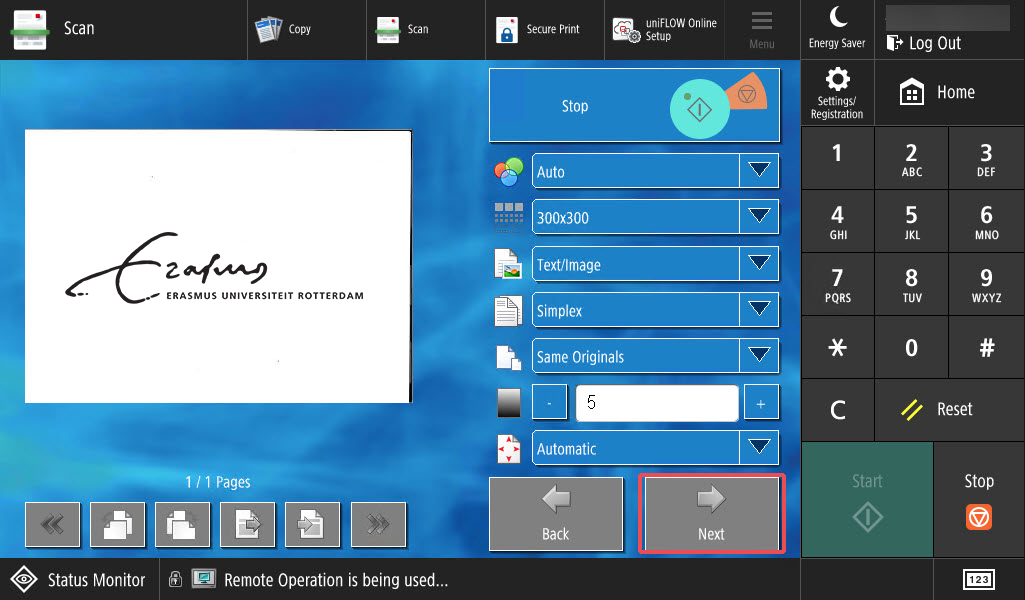1025x600 pixels.
Task: Open the Same Originals dropdown
Action: tap(656, 356)
